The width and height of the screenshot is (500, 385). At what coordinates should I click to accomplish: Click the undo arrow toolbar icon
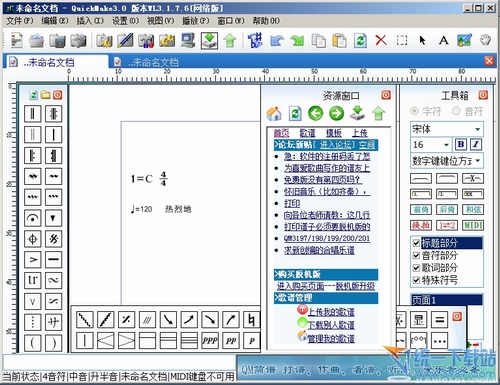point(277,41)
